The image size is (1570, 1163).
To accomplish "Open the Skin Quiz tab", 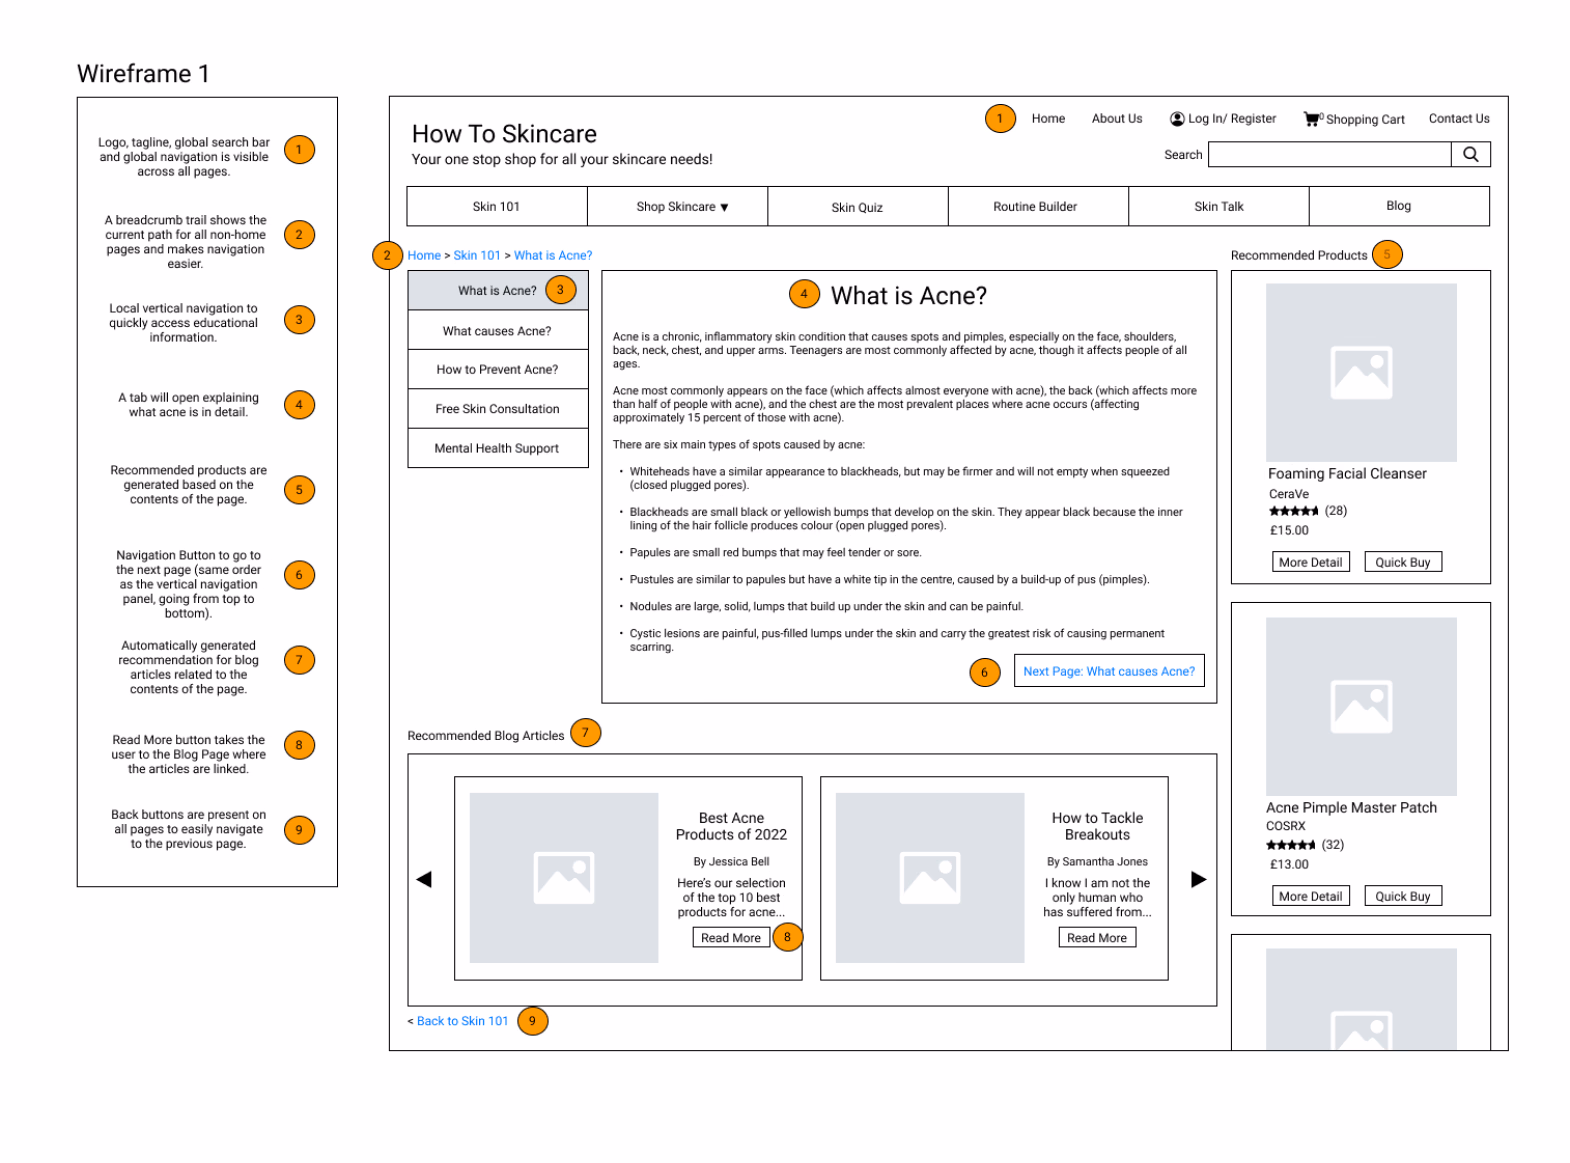I will coord(858,207).
